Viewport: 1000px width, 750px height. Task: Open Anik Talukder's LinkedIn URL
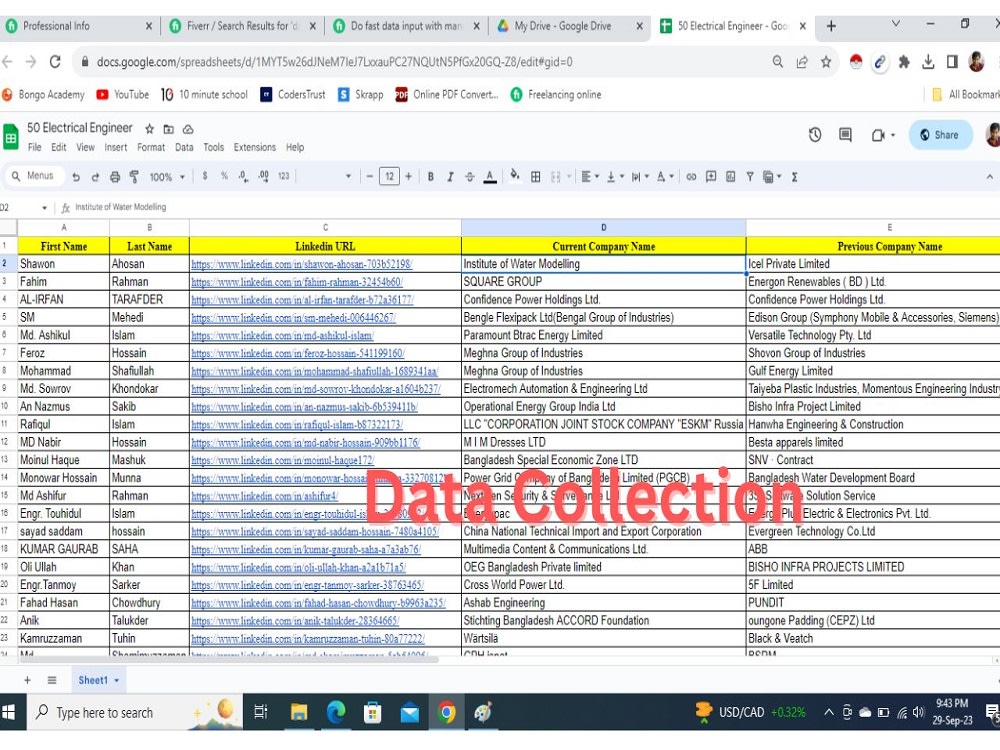click(295, 621)
